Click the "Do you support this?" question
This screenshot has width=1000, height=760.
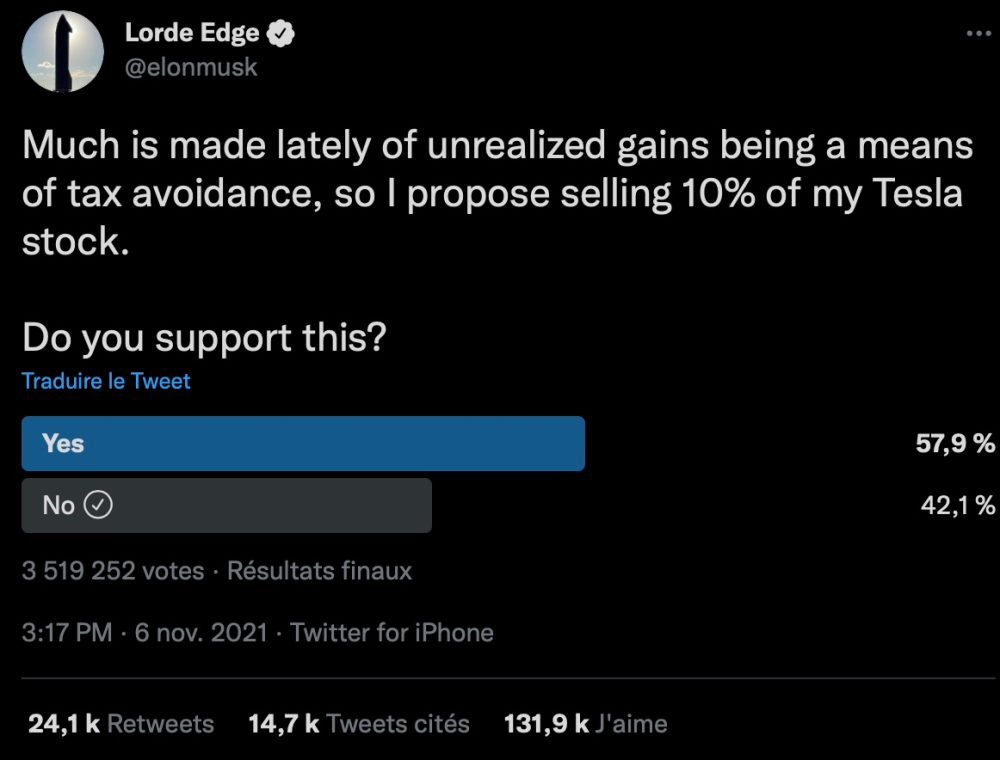(204, 338)
